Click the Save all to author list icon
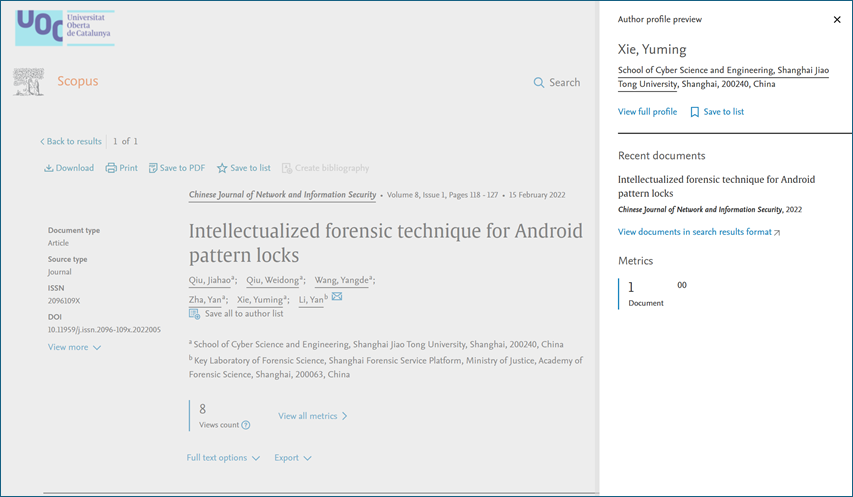Viewport: 853px width, 497px height. pyautogui.click(x=195, y=313)
